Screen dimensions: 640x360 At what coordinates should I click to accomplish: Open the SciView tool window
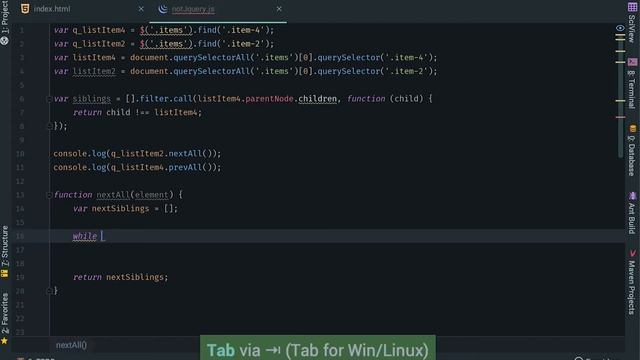click(632, 29)
